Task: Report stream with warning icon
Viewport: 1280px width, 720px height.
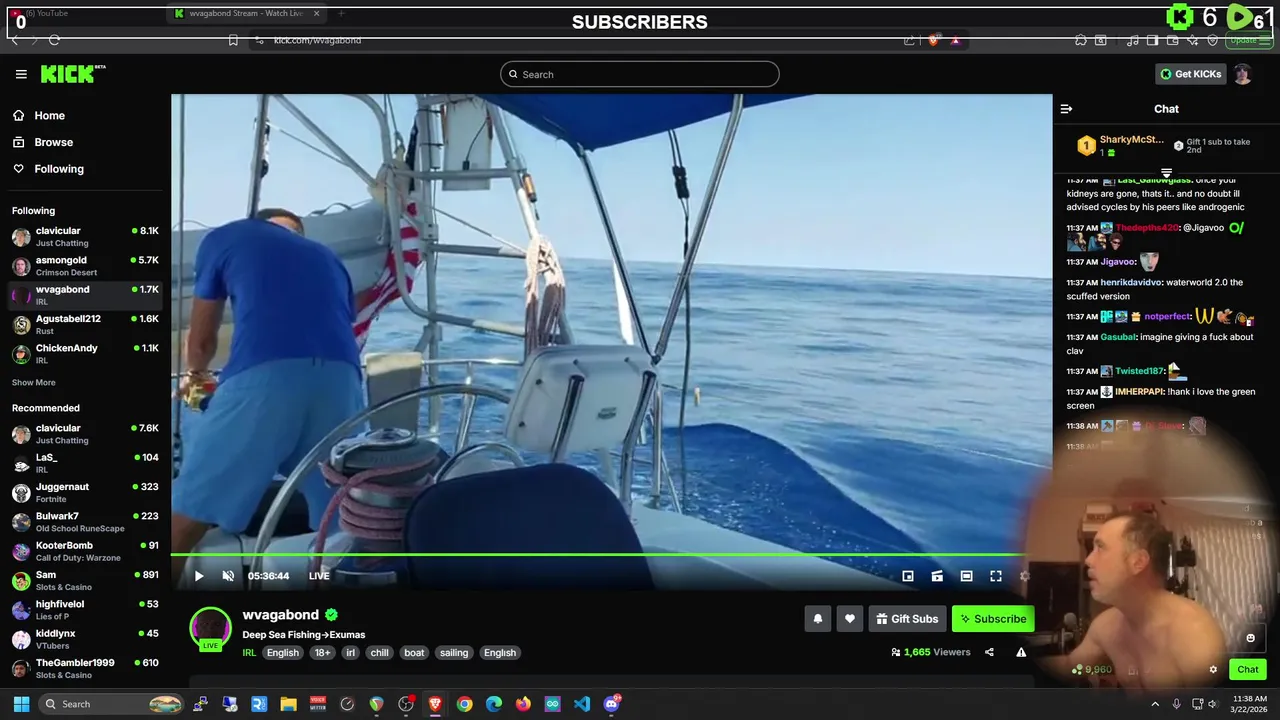Action: [1021, 652]
